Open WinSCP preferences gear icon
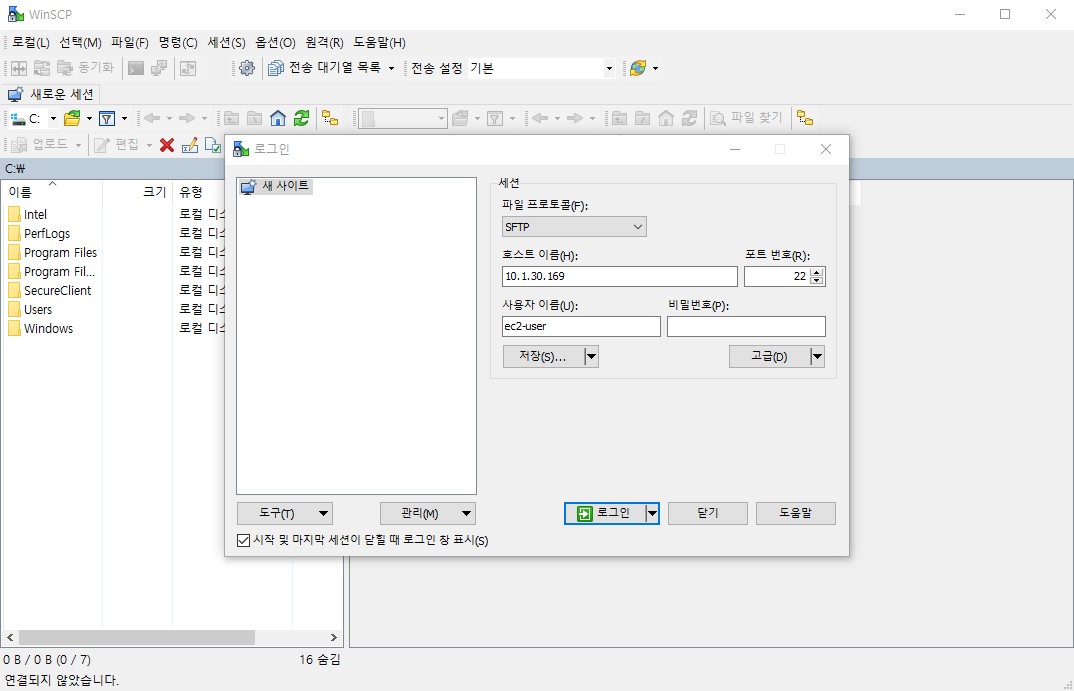Viewport: 1074px width, 691px height. point(247,68)
